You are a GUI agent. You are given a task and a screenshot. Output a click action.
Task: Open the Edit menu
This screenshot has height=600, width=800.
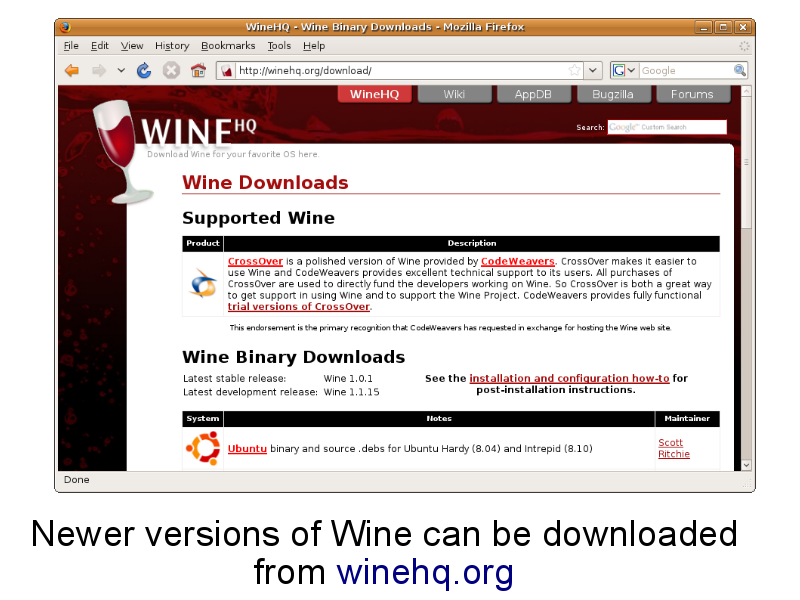(x=99, y=46)
